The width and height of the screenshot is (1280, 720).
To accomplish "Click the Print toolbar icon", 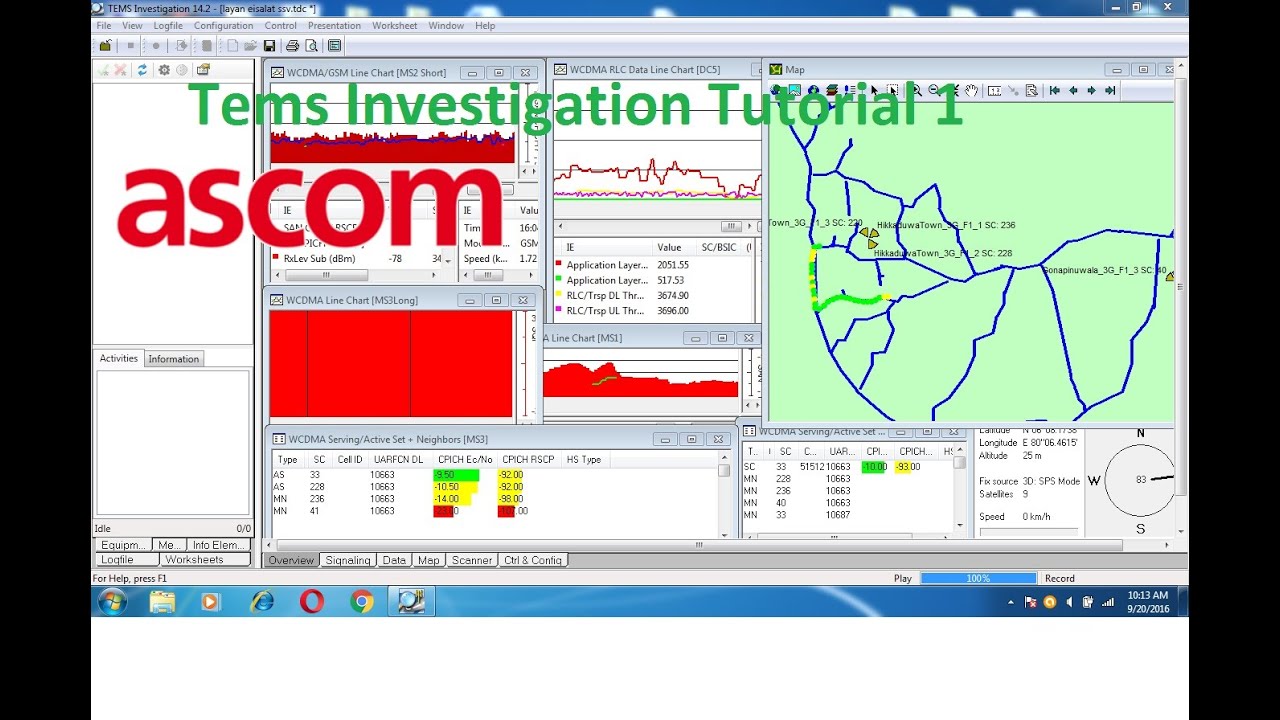I will click(x=293, y=45).
